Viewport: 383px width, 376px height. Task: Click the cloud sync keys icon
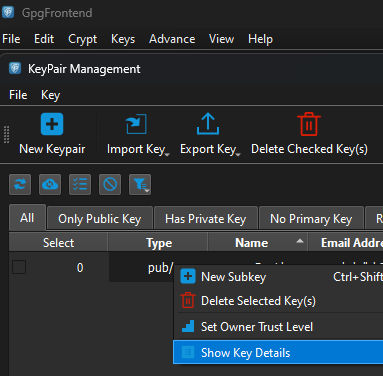(50, 184)
